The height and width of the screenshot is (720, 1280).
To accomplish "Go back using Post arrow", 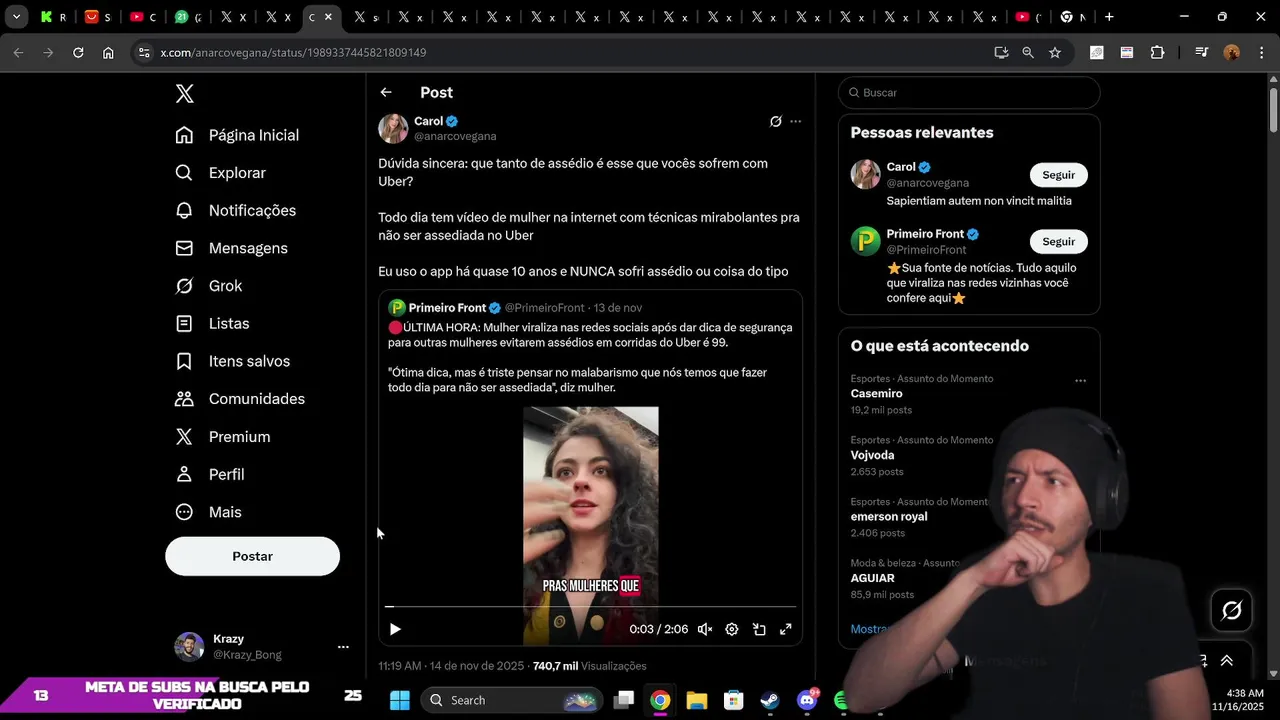I will pyautogui.click(x=386, y=92).
